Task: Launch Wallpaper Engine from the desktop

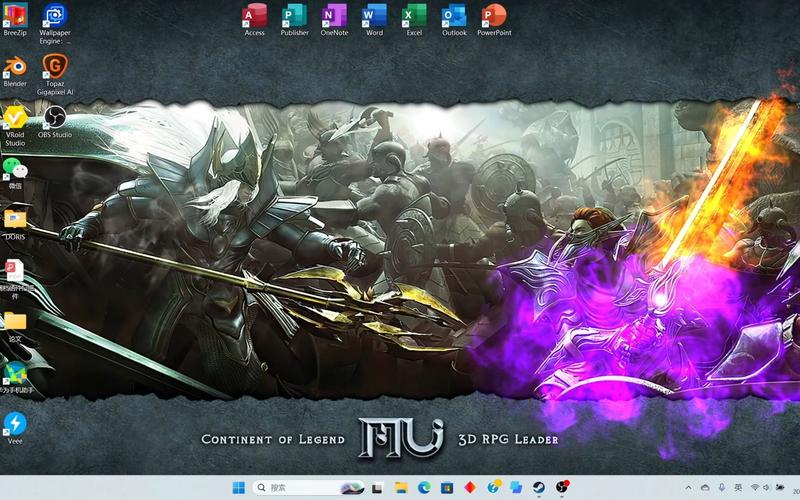Action: click(x=55, y=23)
